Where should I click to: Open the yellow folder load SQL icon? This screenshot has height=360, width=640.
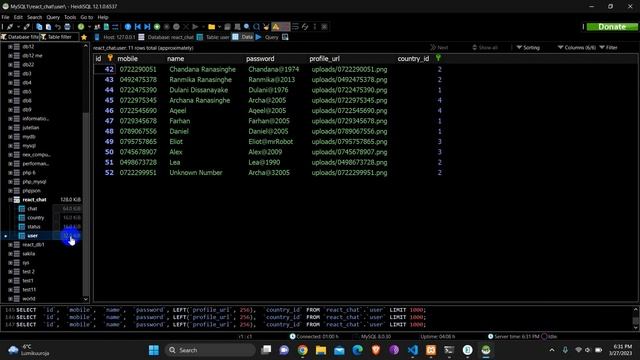coord(211,27)
